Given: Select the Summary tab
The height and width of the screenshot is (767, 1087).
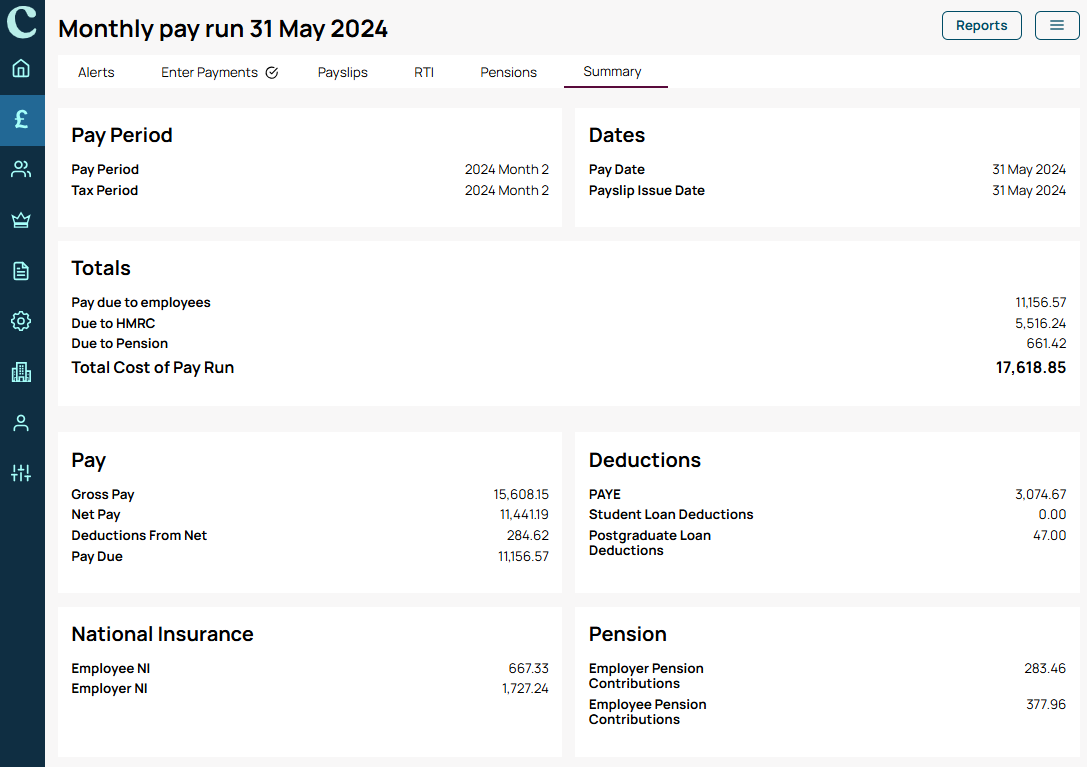Looking at the screenshot, I should click(x=612, y=71).
